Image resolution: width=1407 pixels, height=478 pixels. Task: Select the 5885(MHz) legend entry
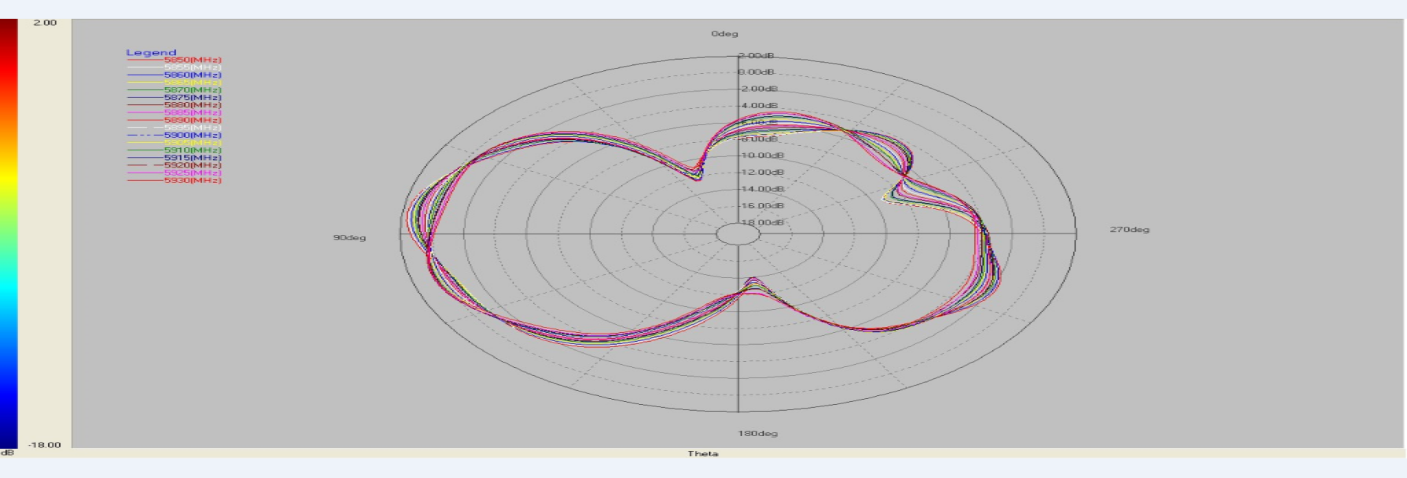pos(174,112)
